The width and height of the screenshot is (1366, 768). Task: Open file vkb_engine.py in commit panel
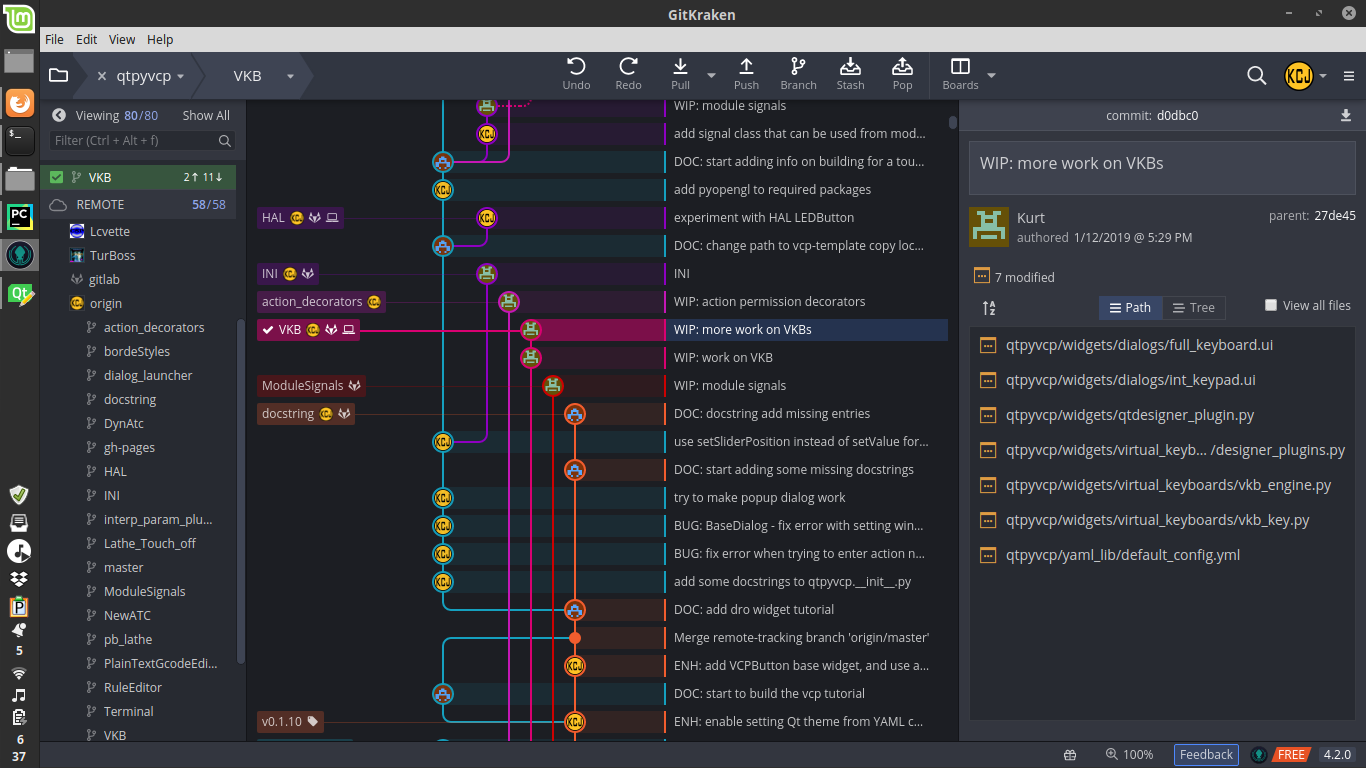1168,485
